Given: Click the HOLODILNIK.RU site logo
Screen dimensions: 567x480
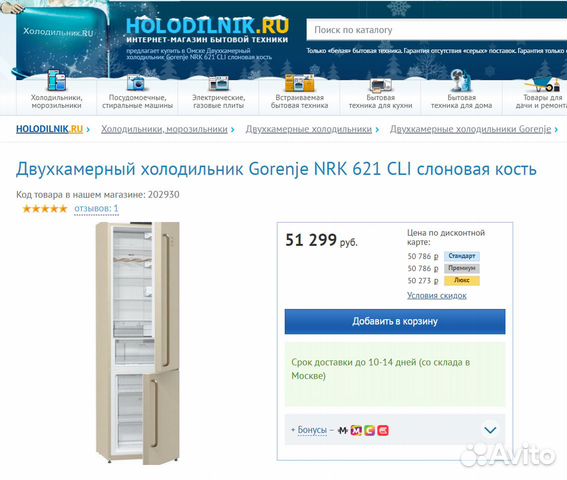Looking at the screenshot, I should tap(207, 25).
